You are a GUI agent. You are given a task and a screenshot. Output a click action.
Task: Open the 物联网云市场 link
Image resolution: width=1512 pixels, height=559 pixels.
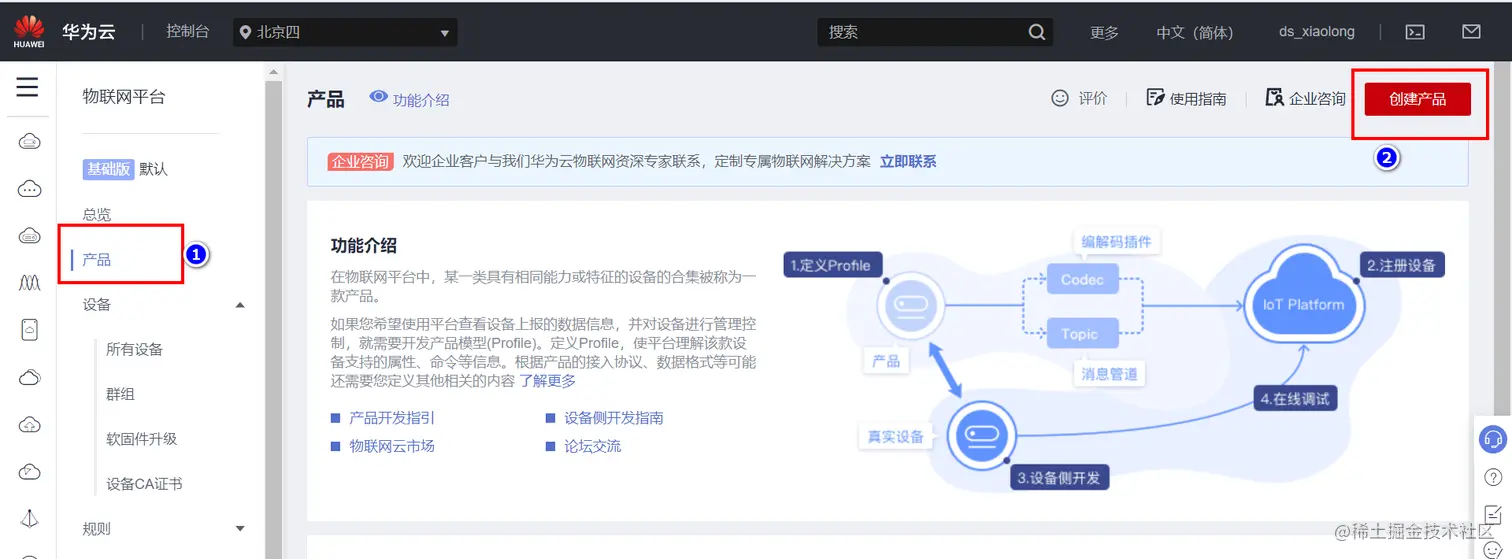pos(391,446)
